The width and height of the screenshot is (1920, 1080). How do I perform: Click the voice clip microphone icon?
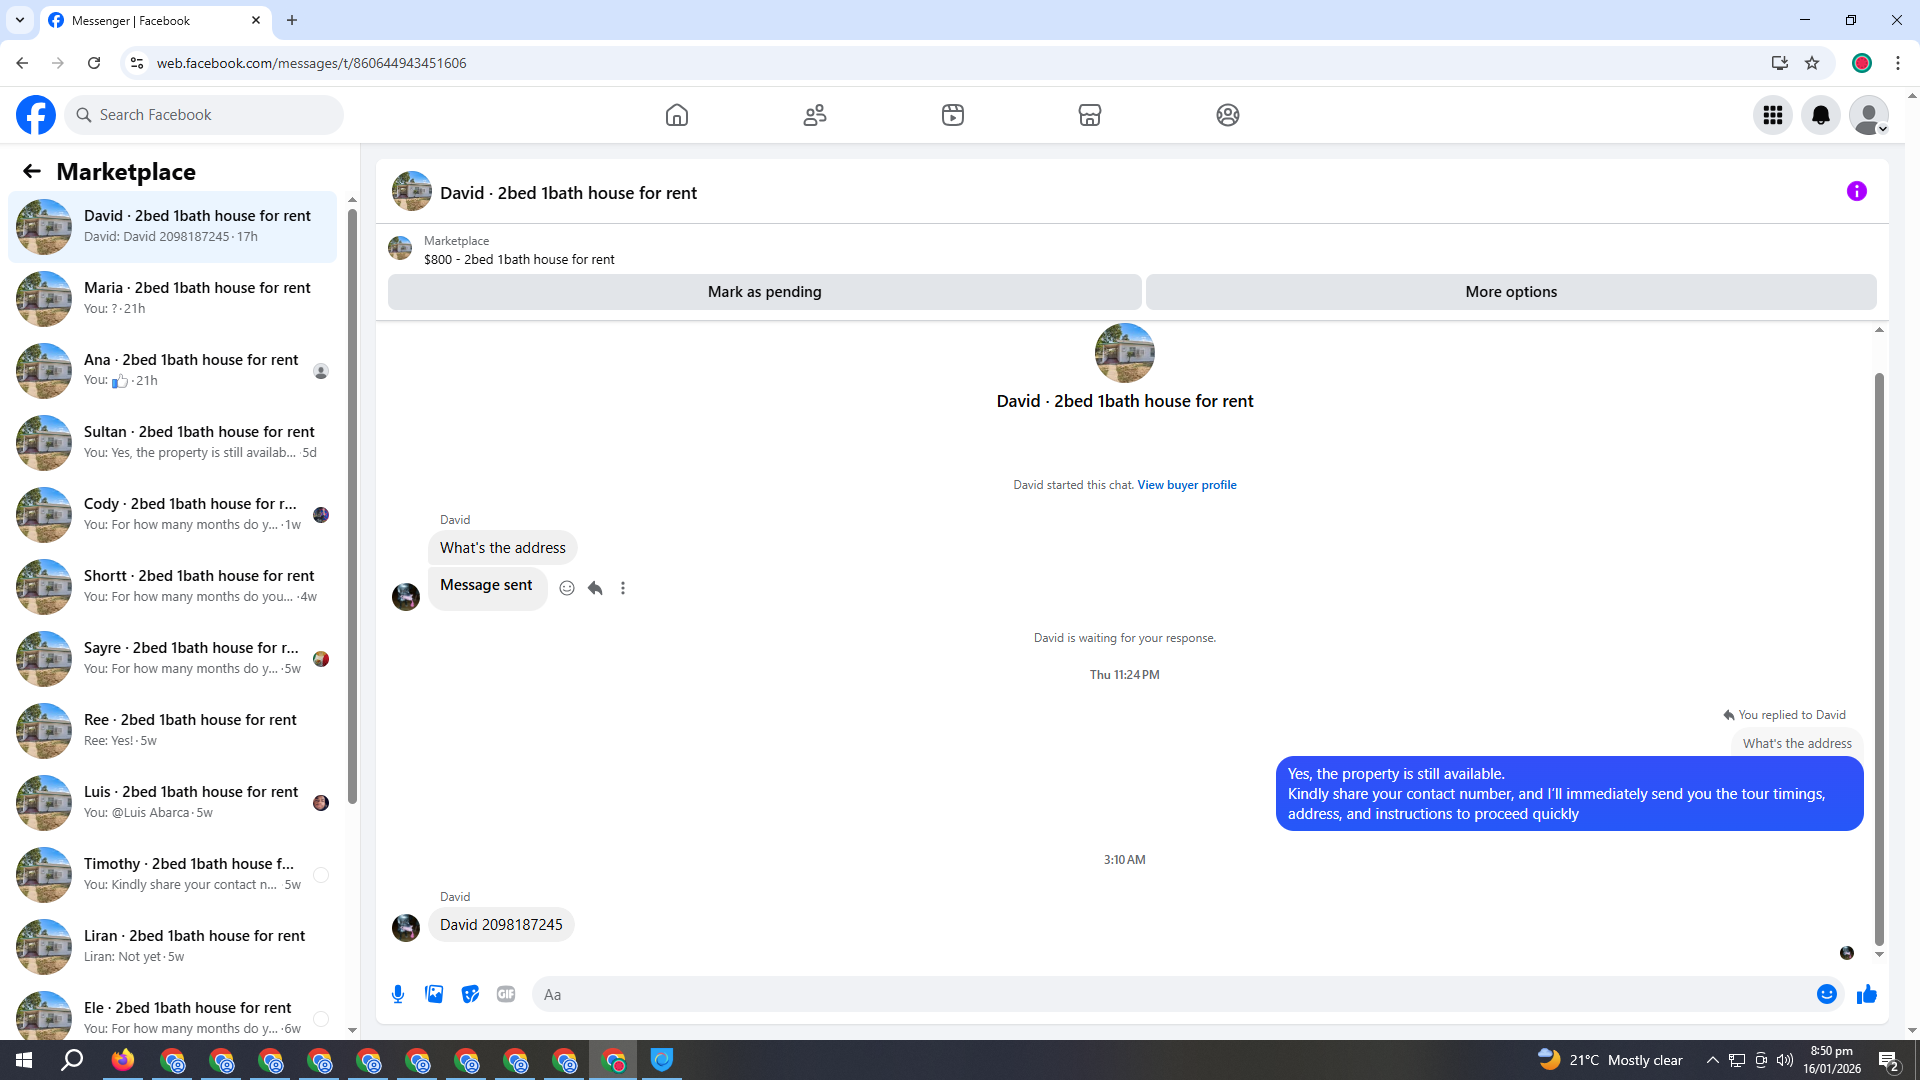click(x=398, y=994)
